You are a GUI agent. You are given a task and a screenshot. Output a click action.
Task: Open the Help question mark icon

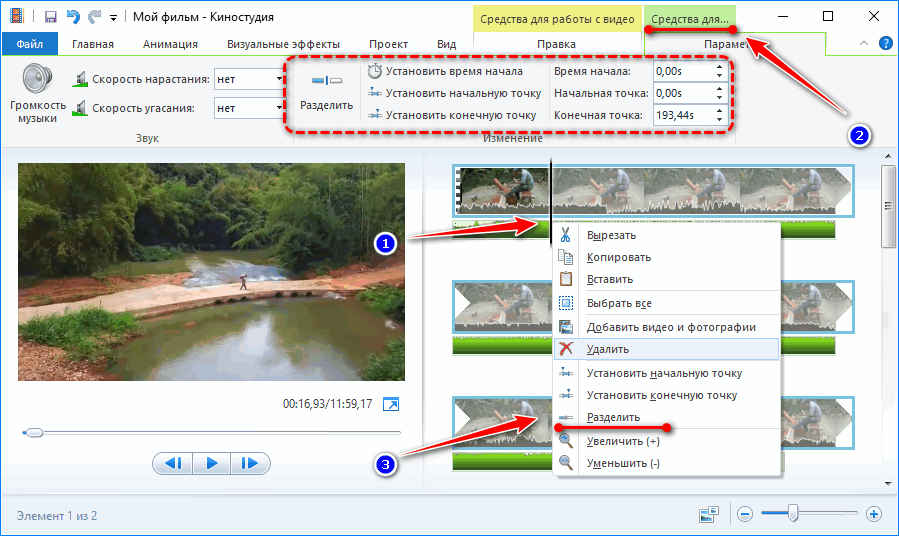click(x=885, y=44)
